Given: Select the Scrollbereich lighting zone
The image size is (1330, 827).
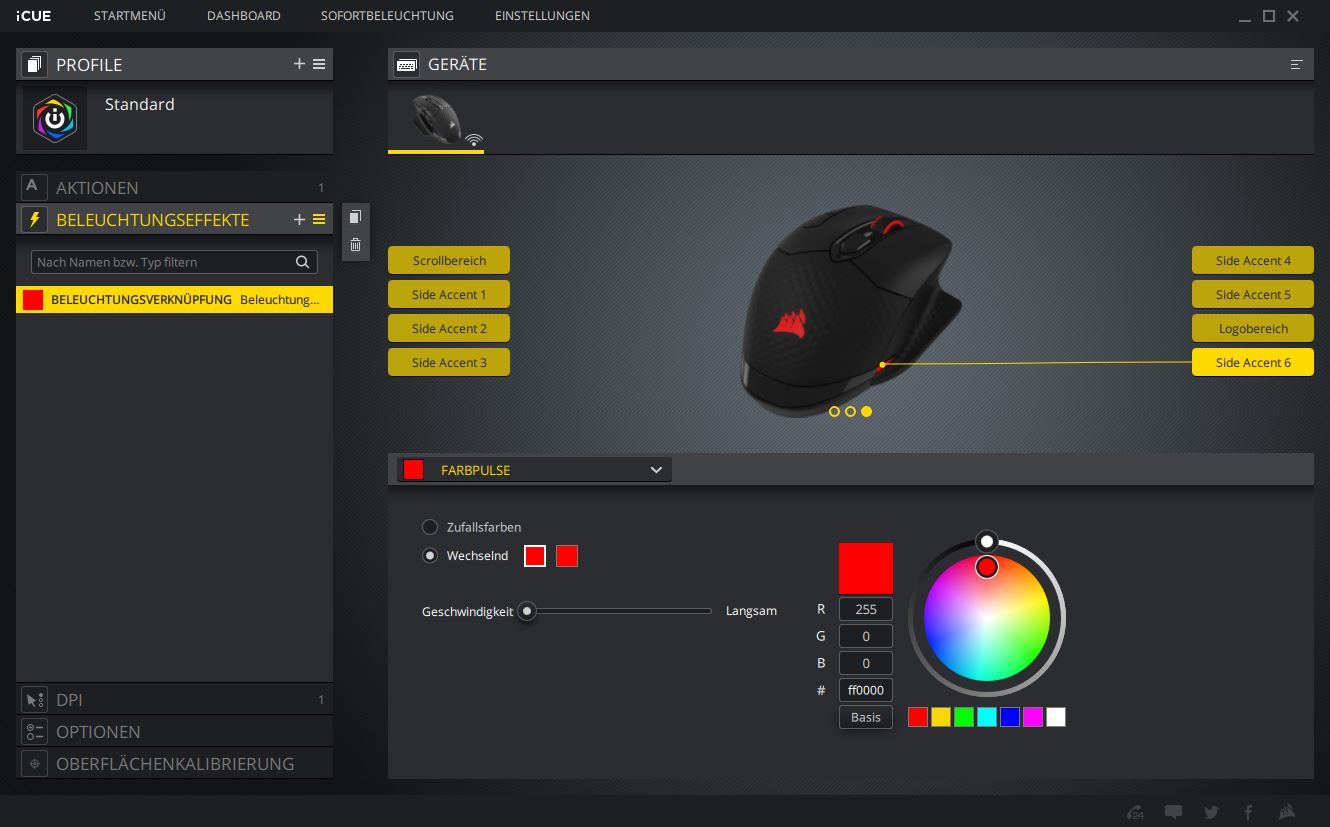Looking at the screenshot, I should click(449, 260).
